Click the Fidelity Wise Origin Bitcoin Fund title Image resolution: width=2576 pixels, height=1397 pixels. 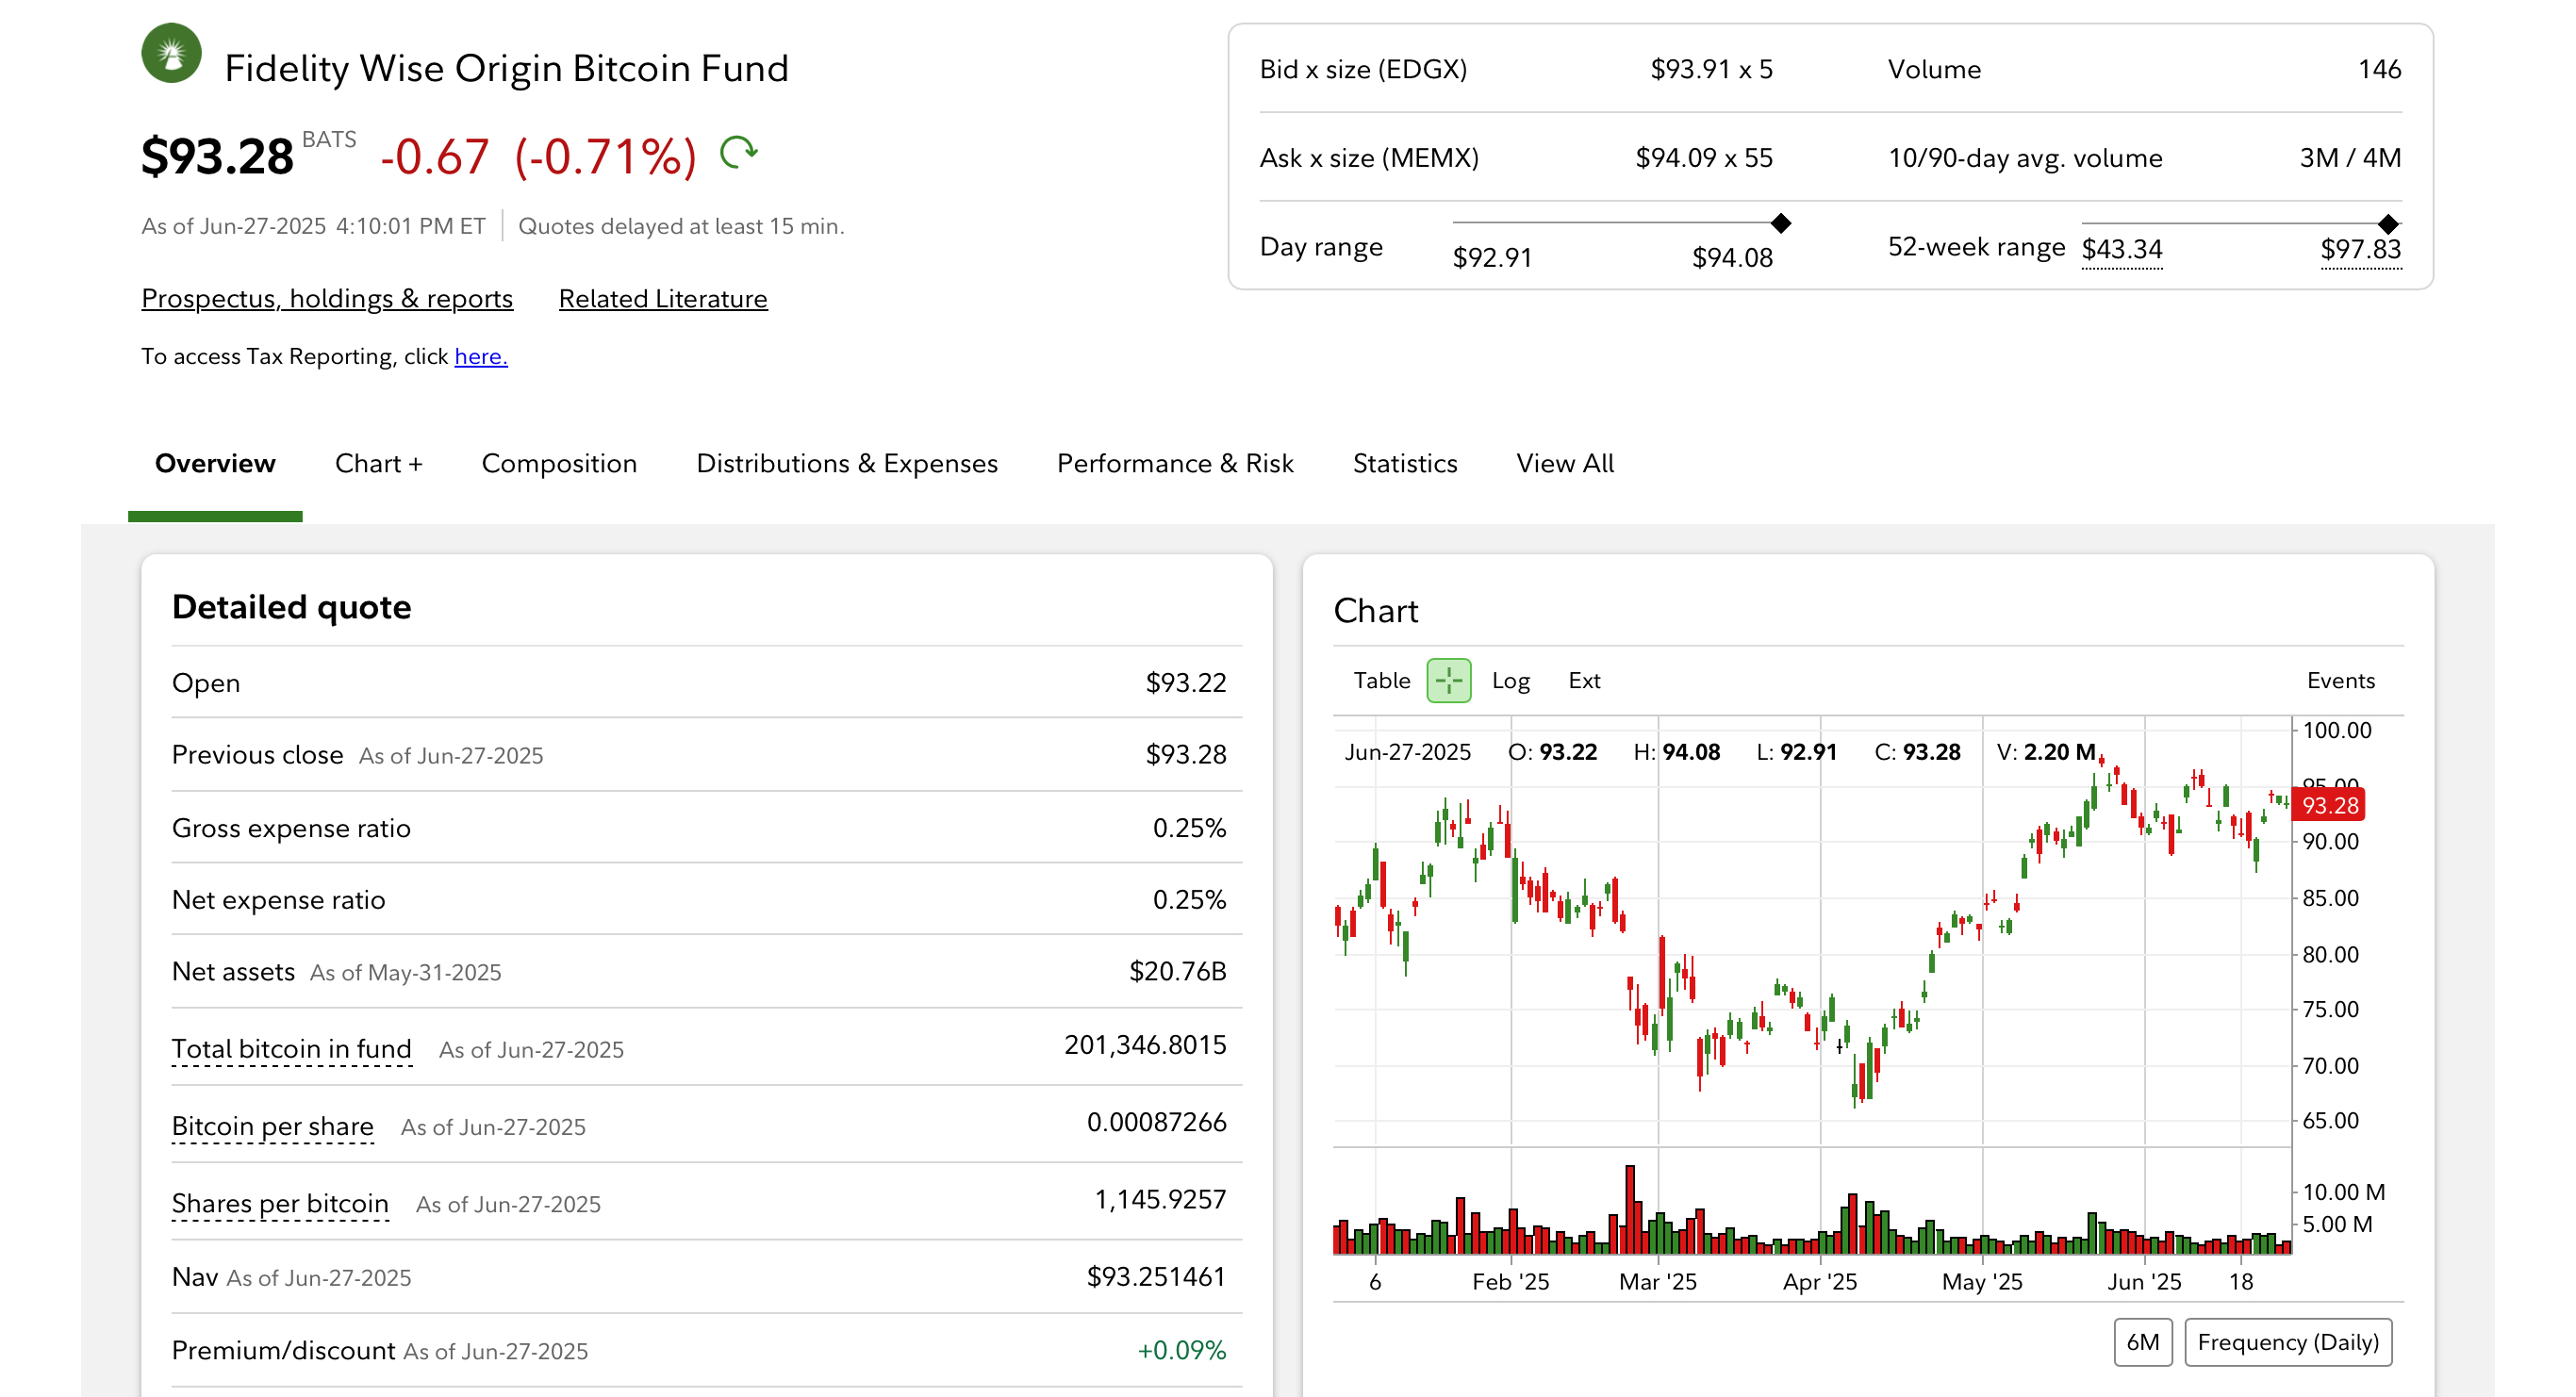coord(507,68)
